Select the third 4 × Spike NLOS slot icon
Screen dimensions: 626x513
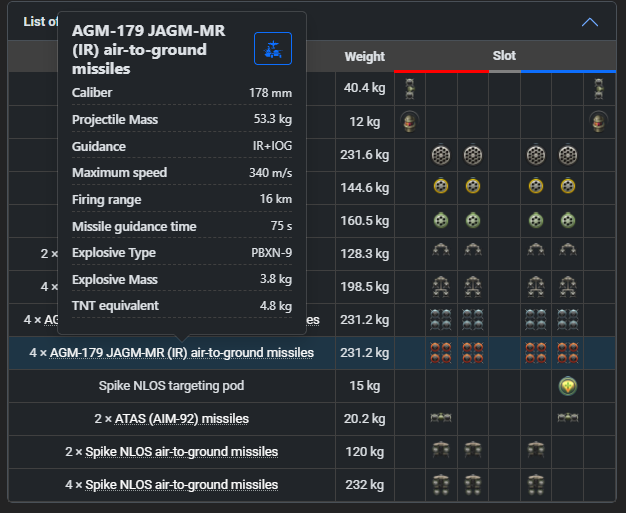pyautogui.click(x=536, y=485)
